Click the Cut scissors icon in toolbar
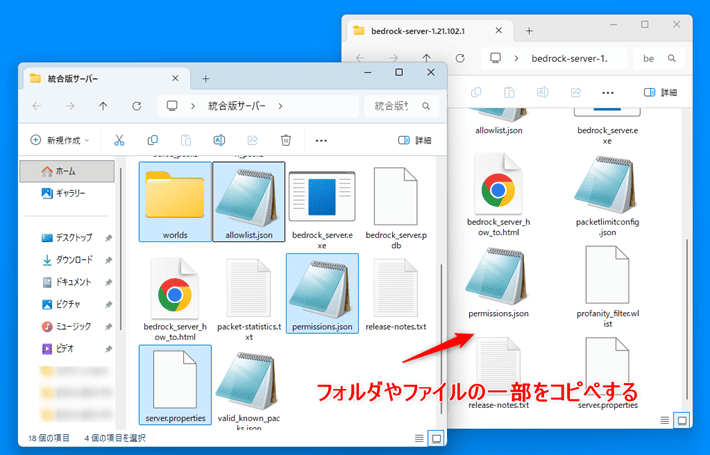This screenshot has width=710, height=455. (119, 140)
